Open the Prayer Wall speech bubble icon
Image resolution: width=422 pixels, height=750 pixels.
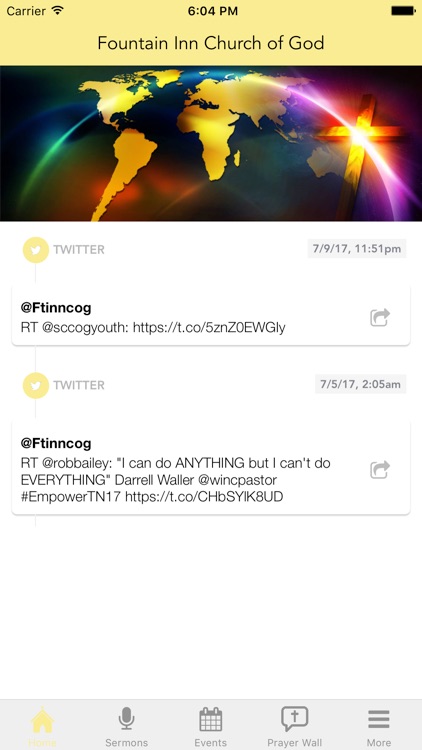294,719
